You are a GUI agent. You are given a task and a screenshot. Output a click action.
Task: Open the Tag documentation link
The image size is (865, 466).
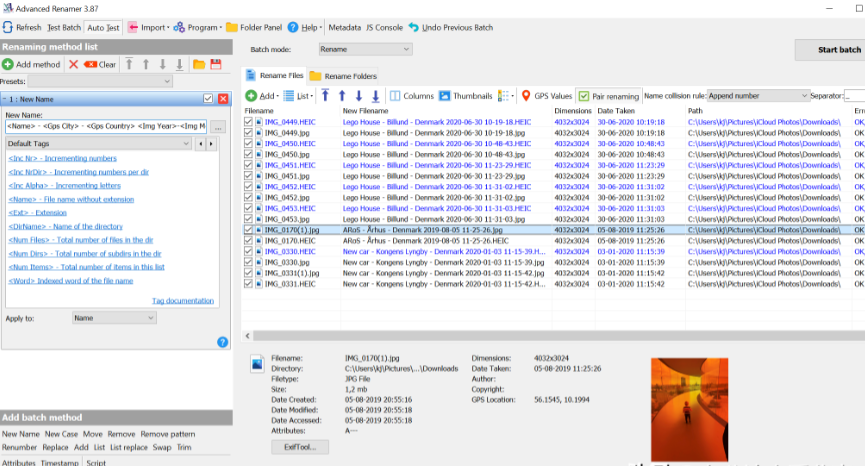183,301
